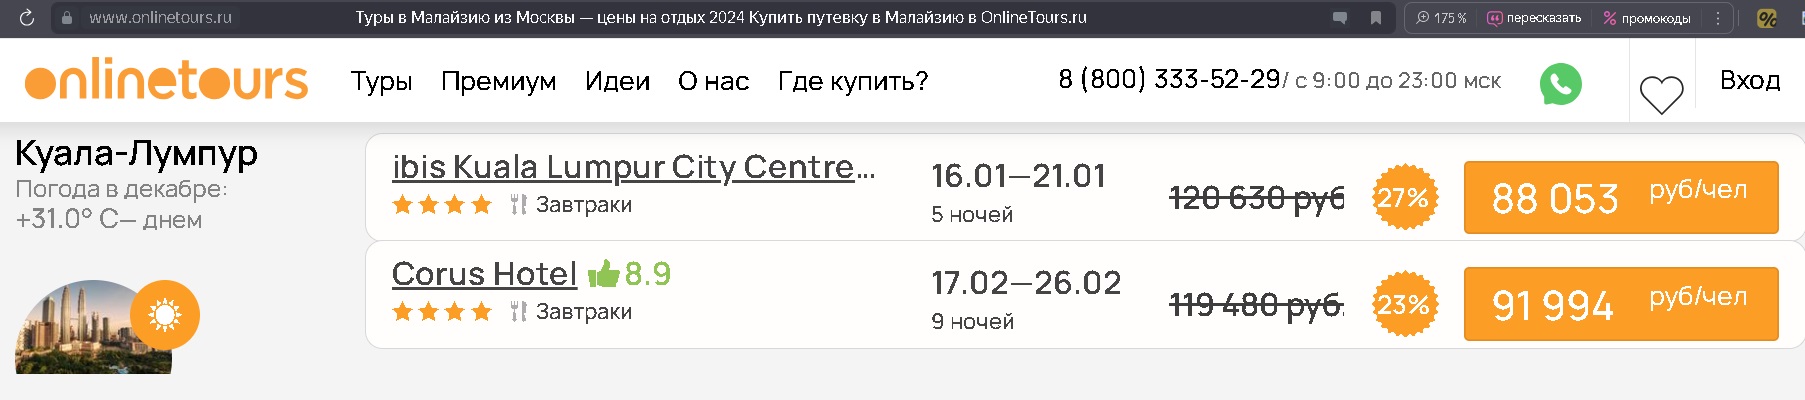
Task: Open zoom level 175% control
Action: coord(1441,18)
